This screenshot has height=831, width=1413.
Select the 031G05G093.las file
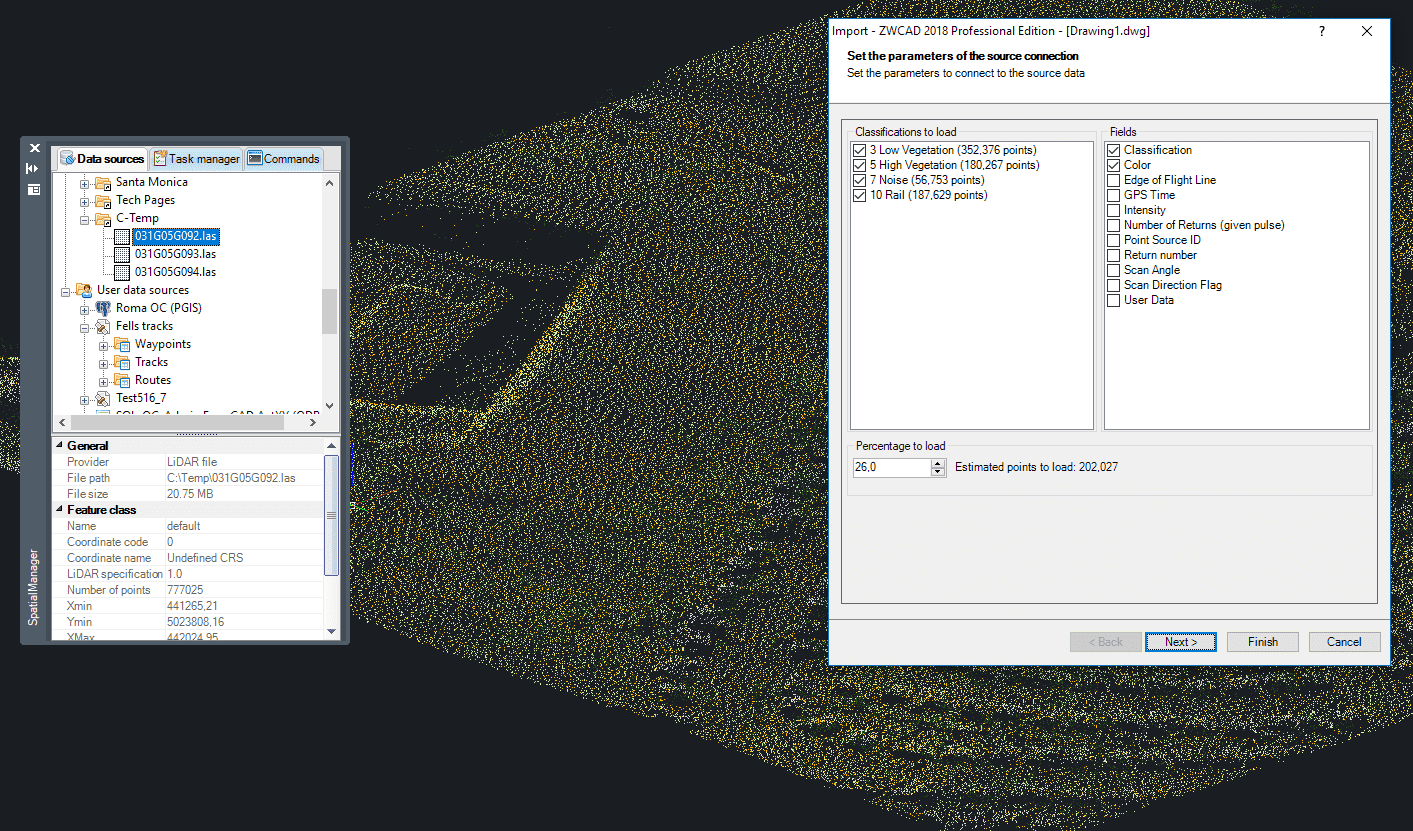pos(176,254)
